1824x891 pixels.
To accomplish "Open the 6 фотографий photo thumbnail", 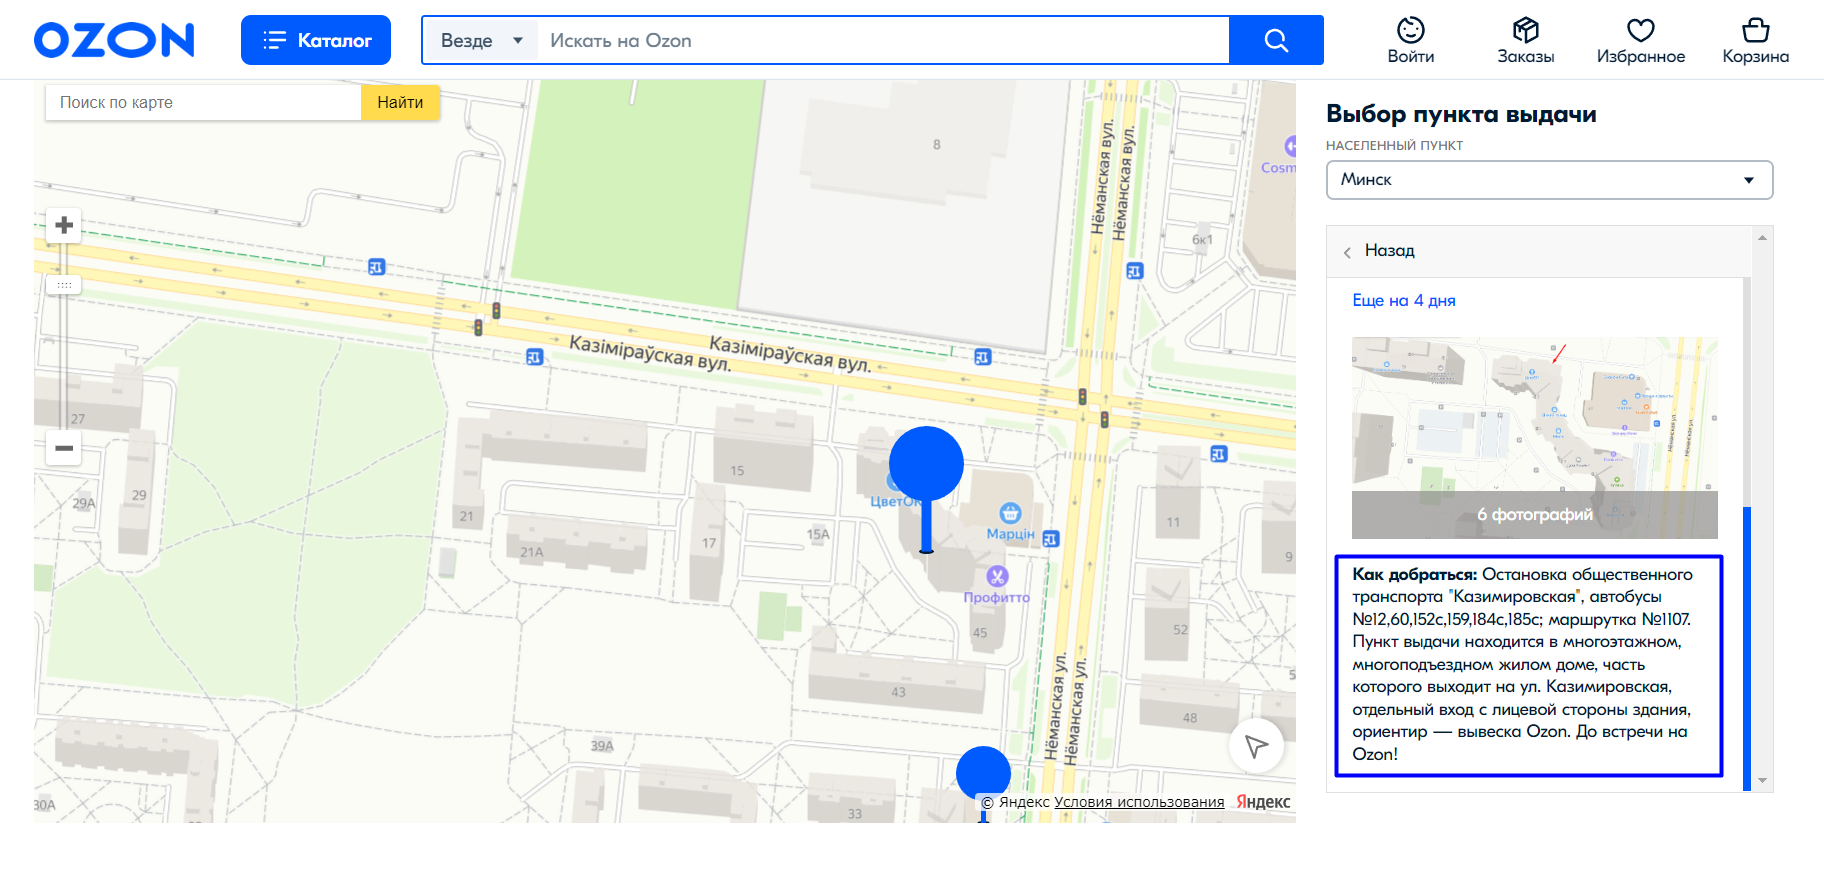I will click(x=1535, y=438).
